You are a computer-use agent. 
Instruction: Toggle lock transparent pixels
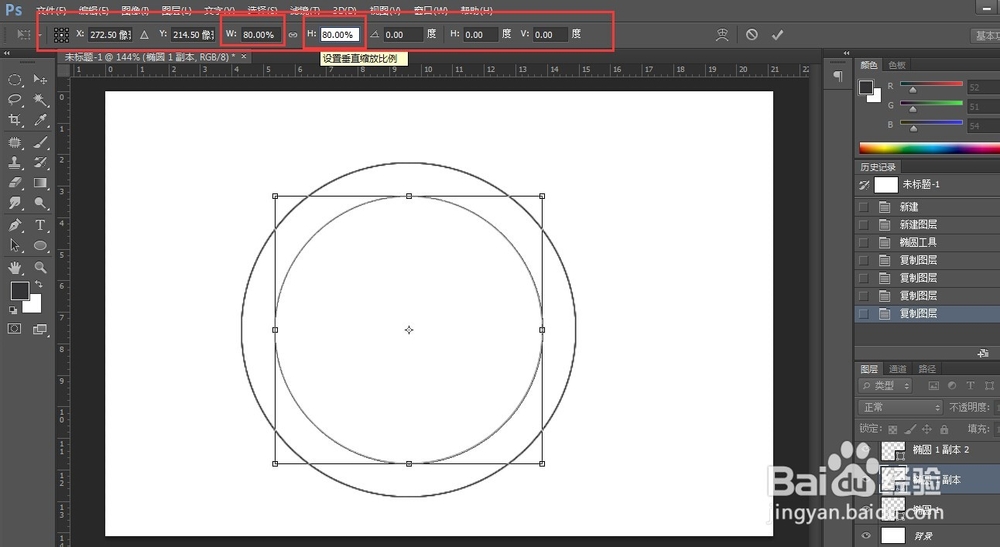tap(893, 429)
